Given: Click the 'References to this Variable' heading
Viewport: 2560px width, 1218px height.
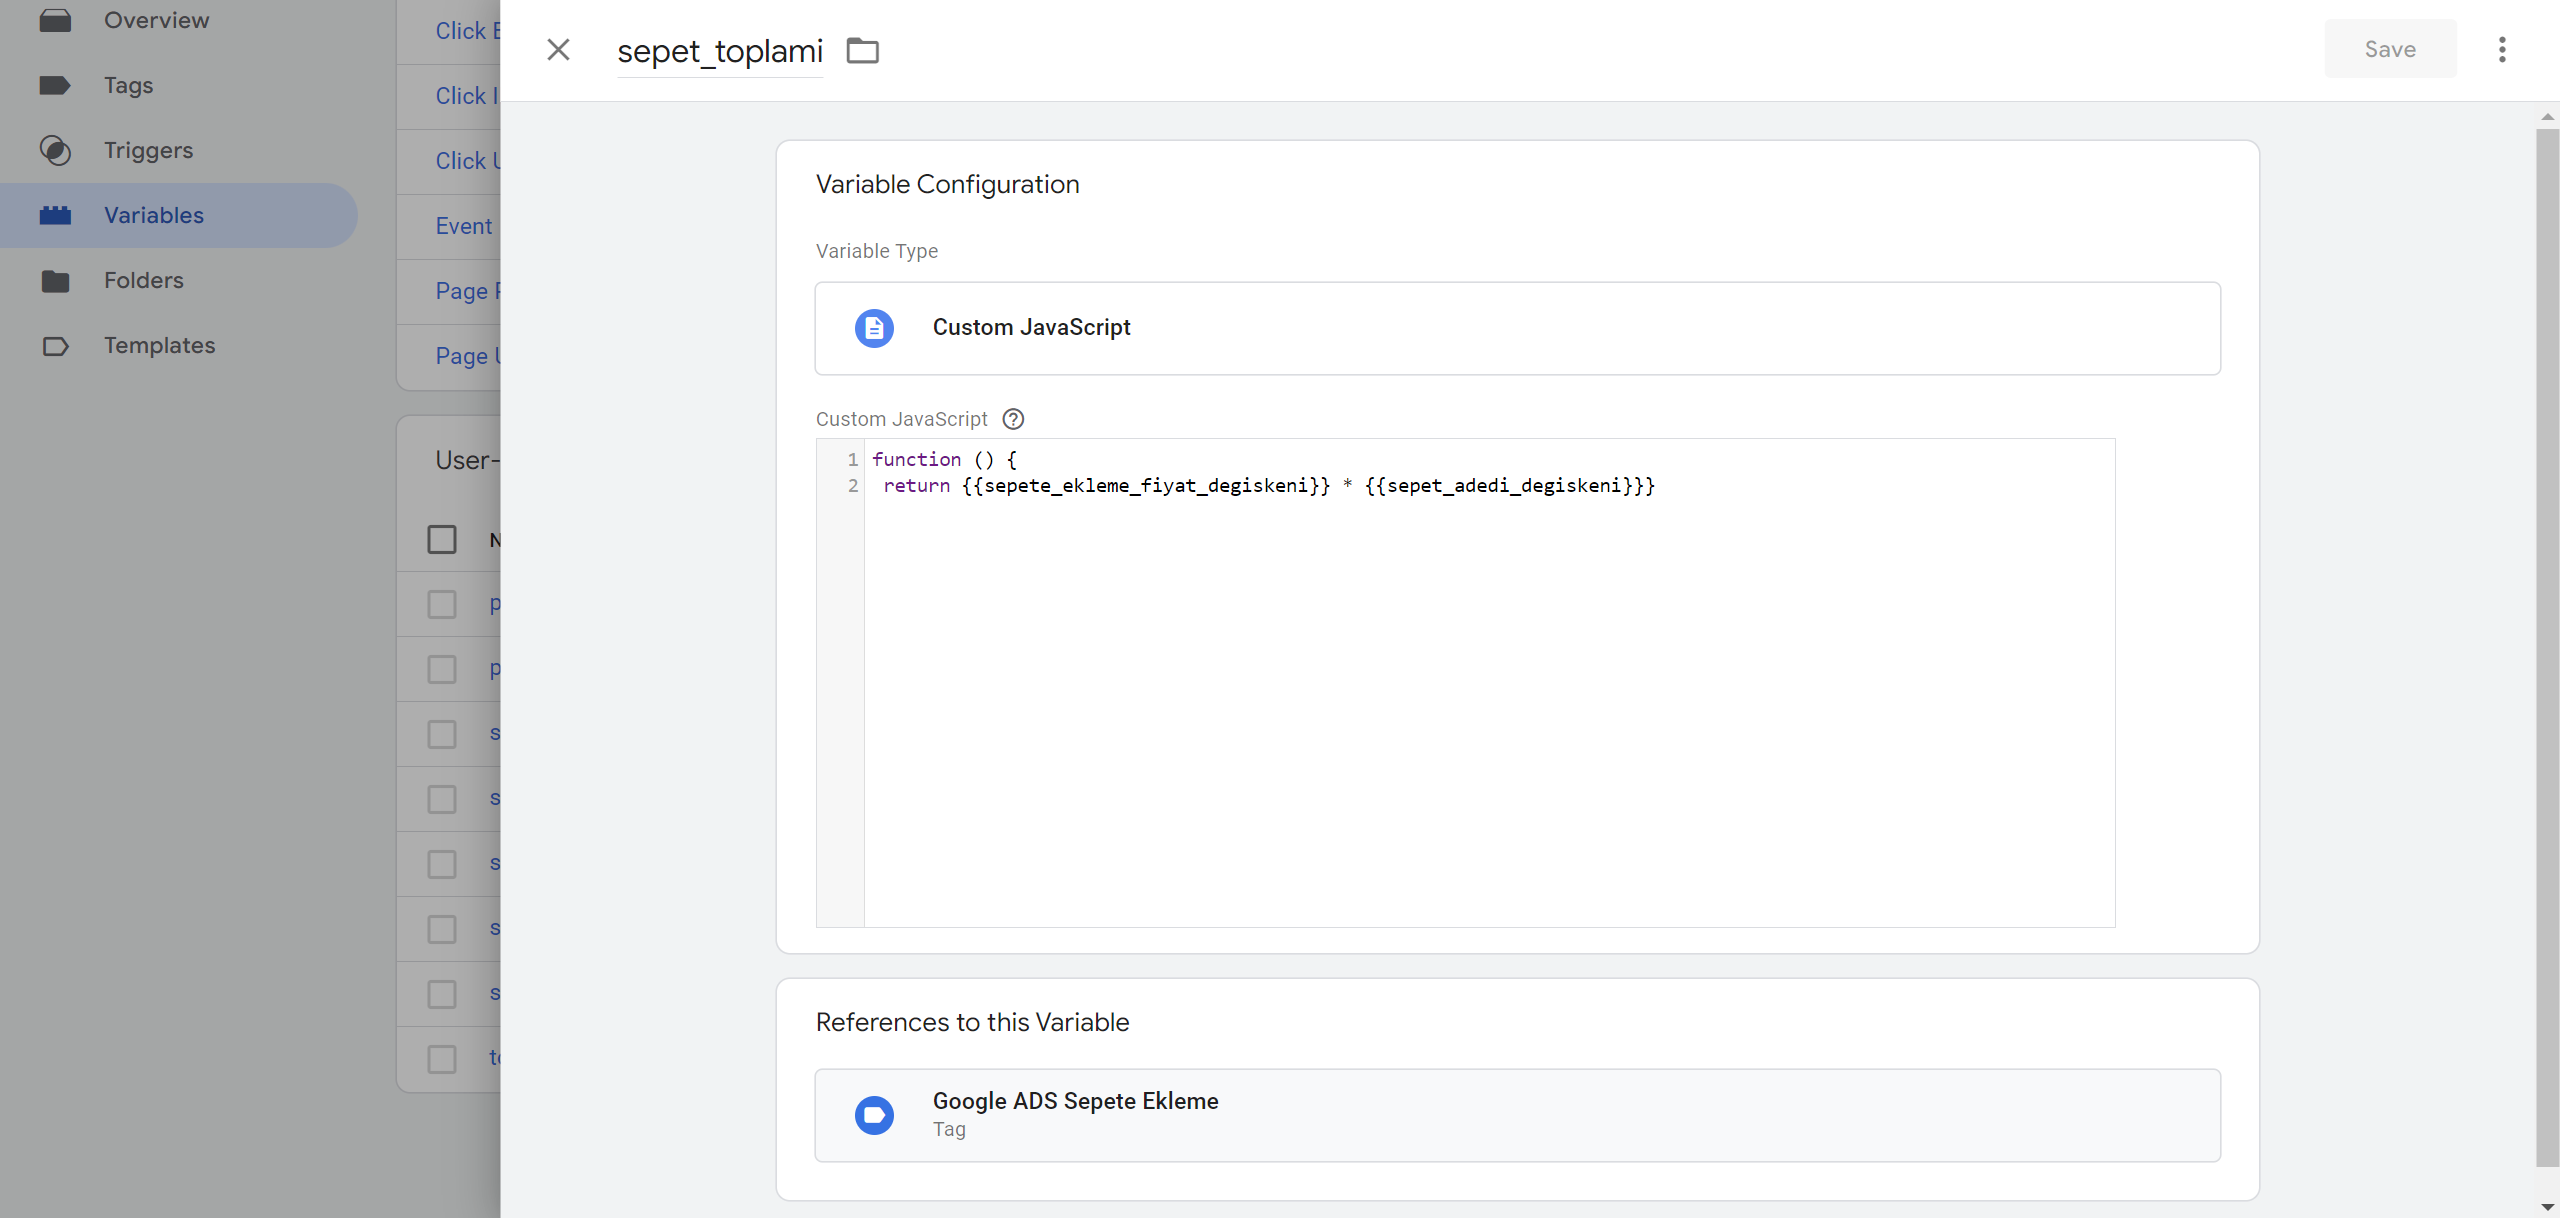Looking at the screenshot, I should coord(972,1022).
